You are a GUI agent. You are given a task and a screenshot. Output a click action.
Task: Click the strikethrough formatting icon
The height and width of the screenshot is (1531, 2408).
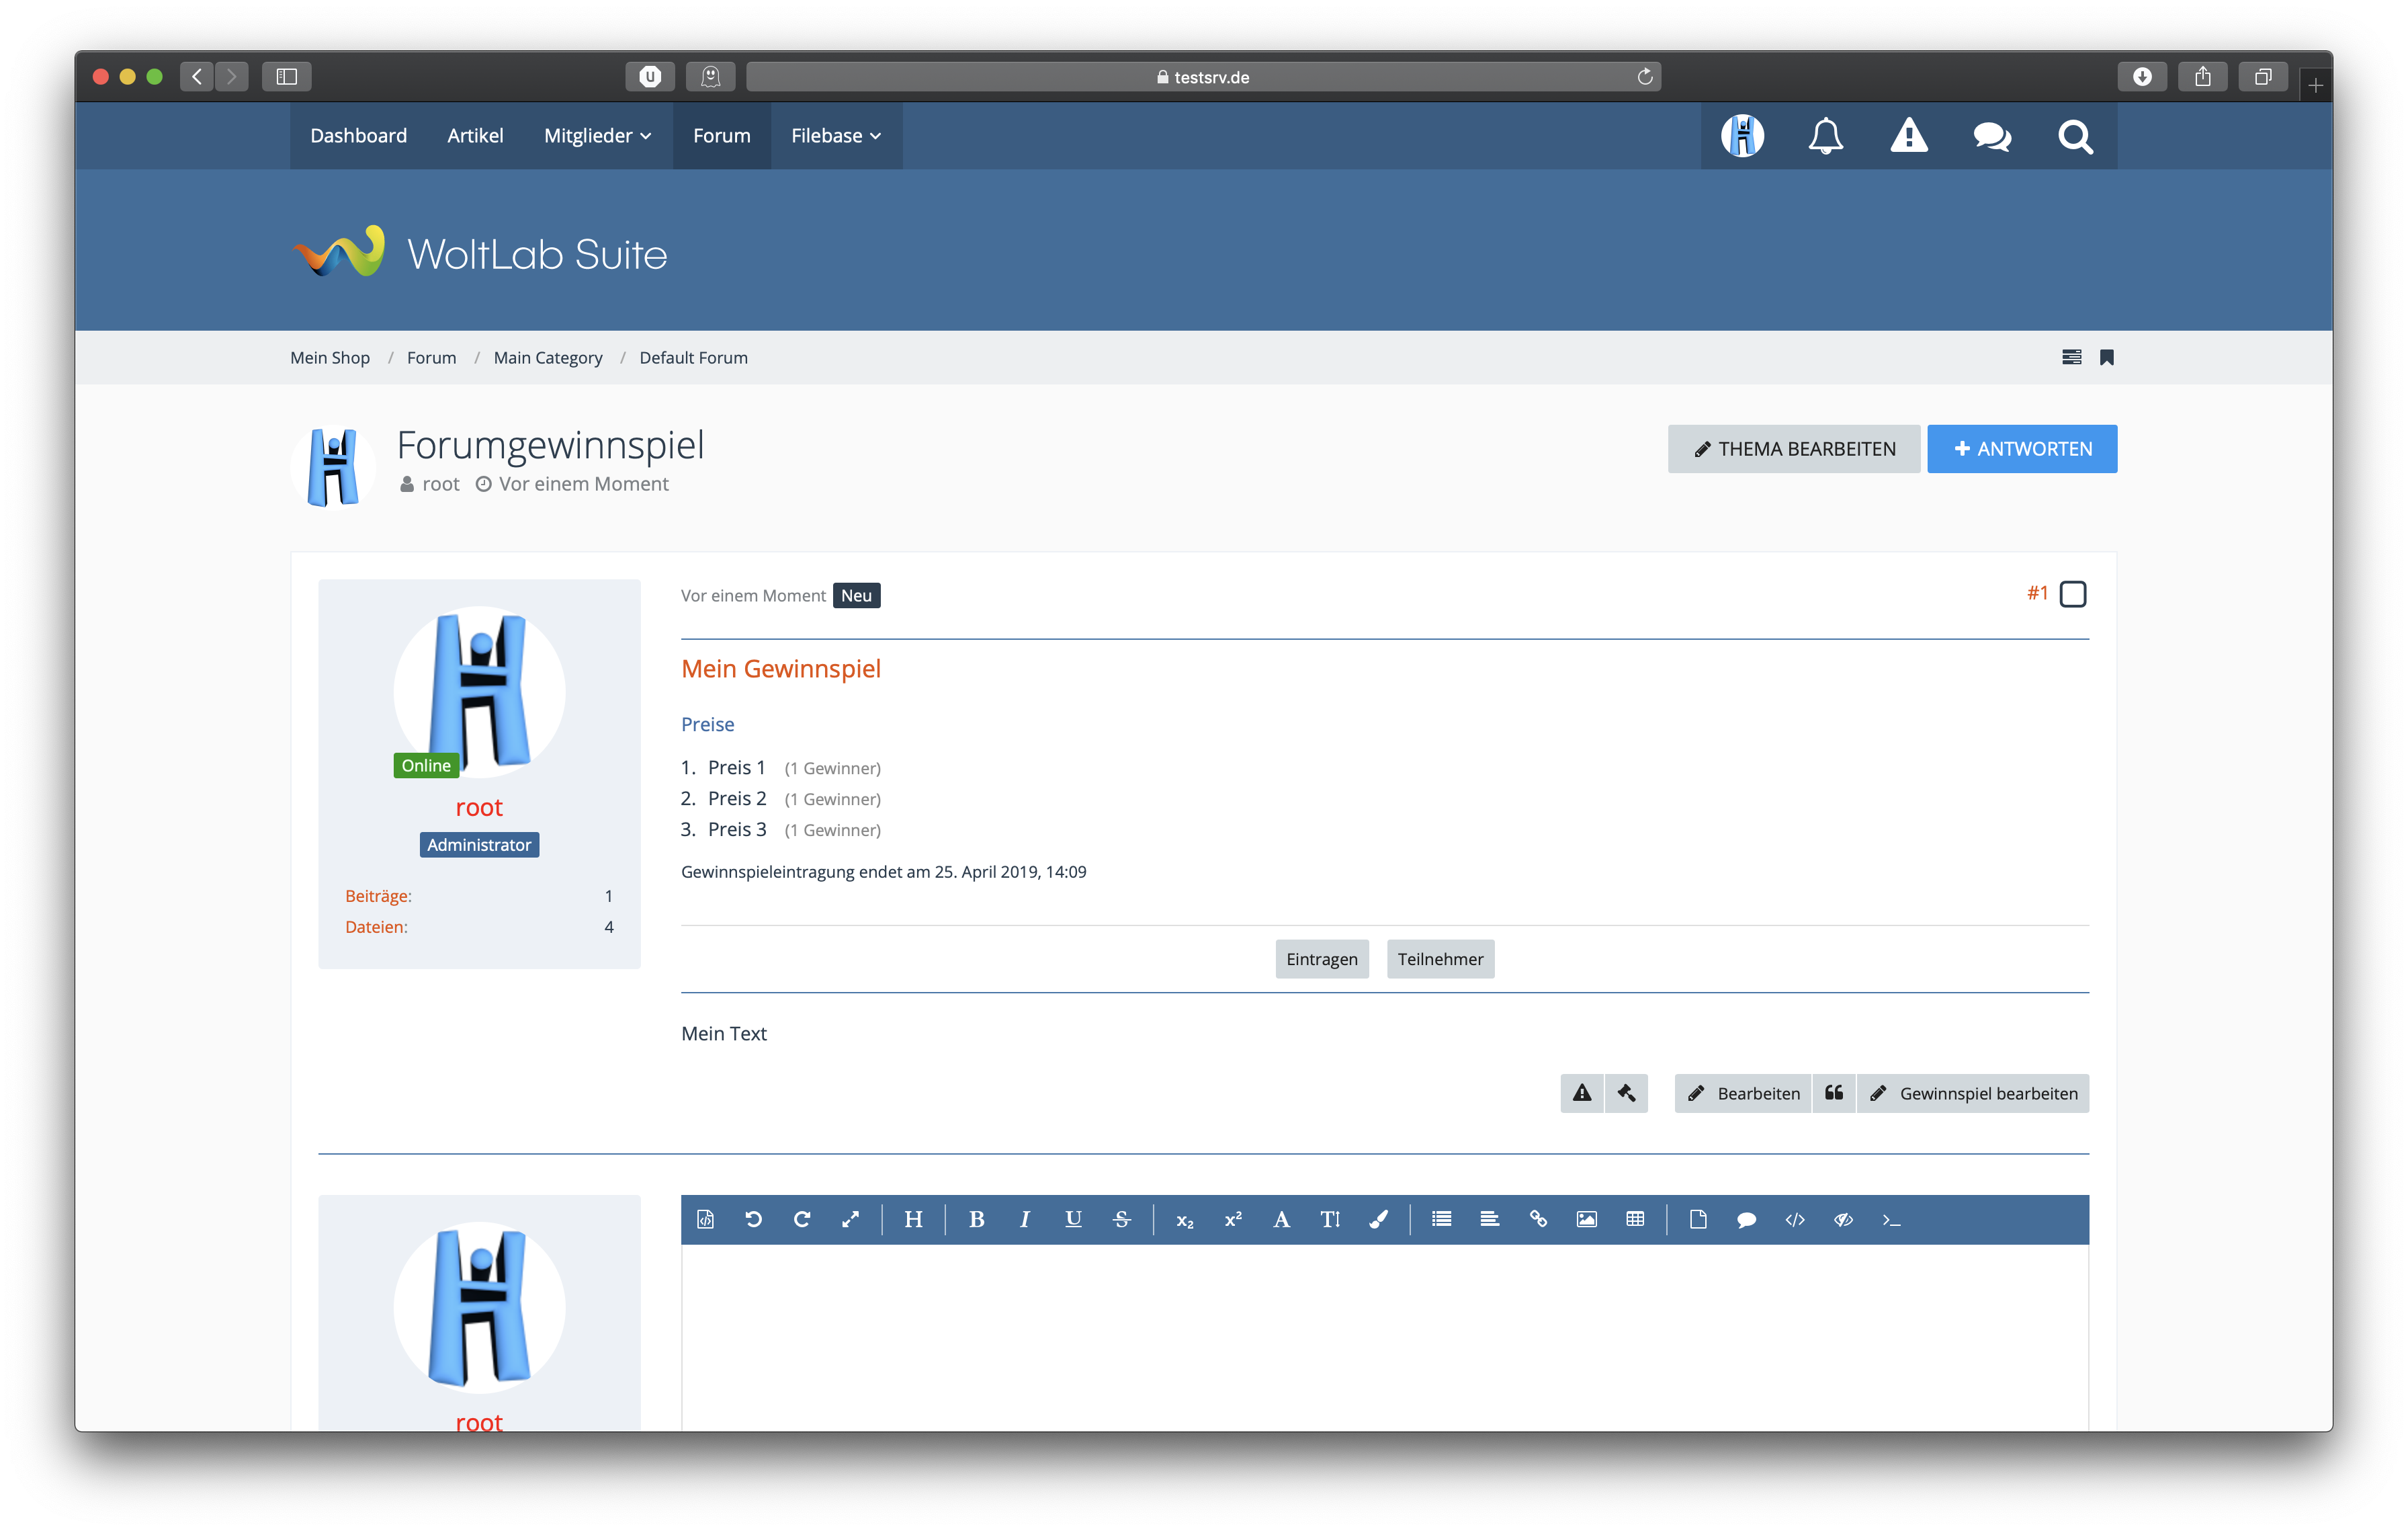coord(1121,1219)
